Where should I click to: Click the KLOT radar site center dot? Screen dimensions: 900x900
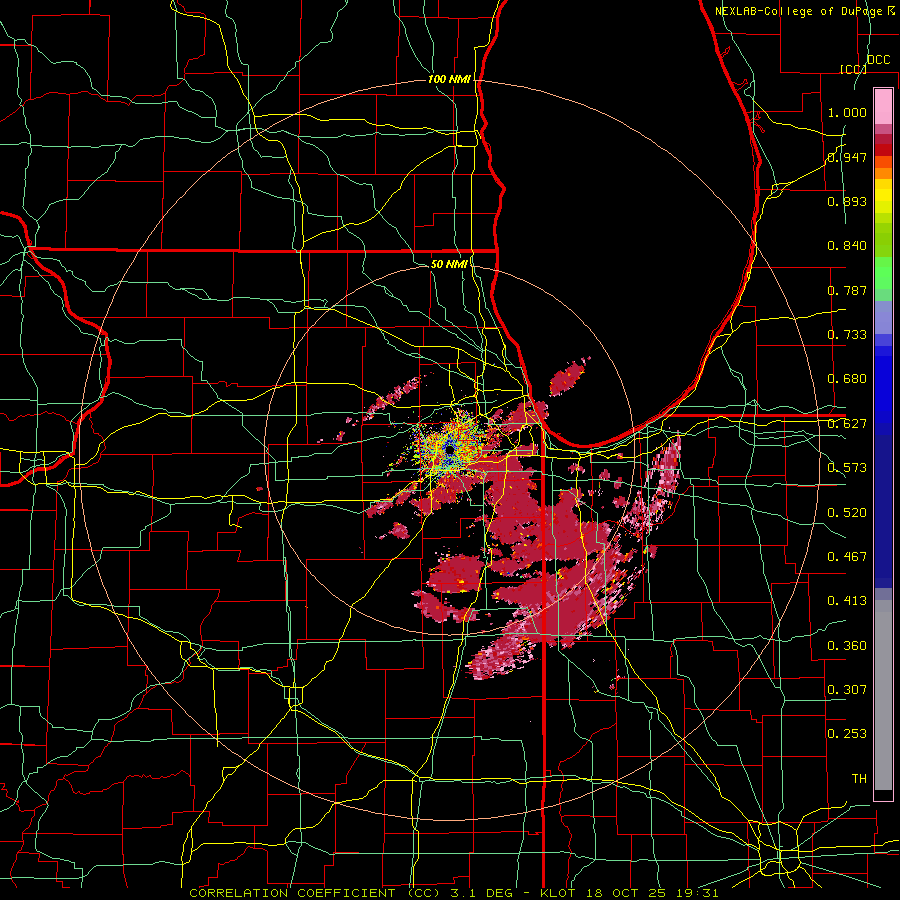449,451
